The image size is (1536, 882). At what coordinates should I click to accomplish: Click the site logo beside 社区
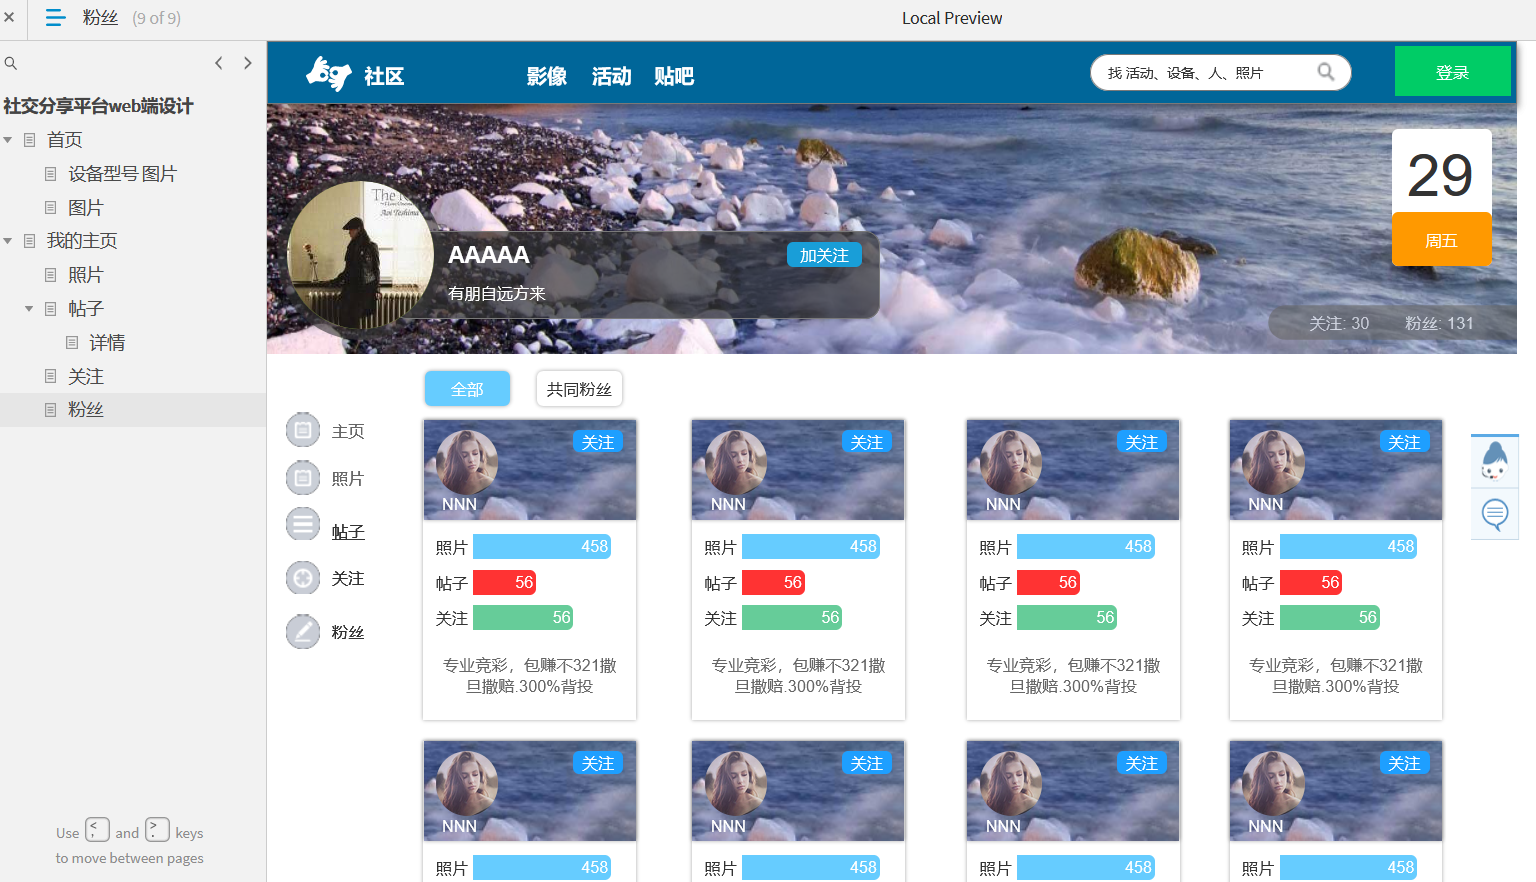[328, 73]
